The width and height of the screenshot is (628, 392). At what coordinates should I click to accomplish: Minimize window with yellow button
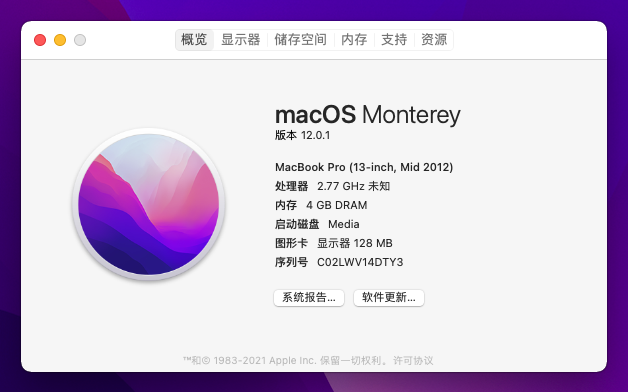(x=60, y=40)
